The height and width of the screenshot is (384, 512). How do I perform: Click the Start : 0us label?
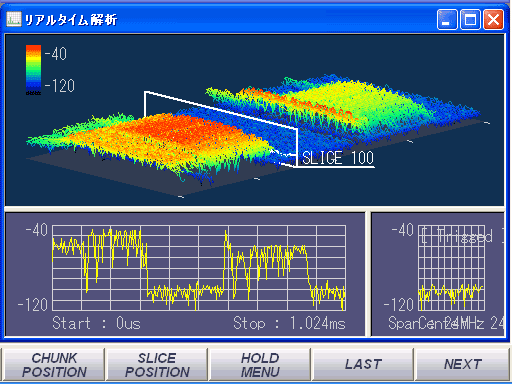[96, 323]
